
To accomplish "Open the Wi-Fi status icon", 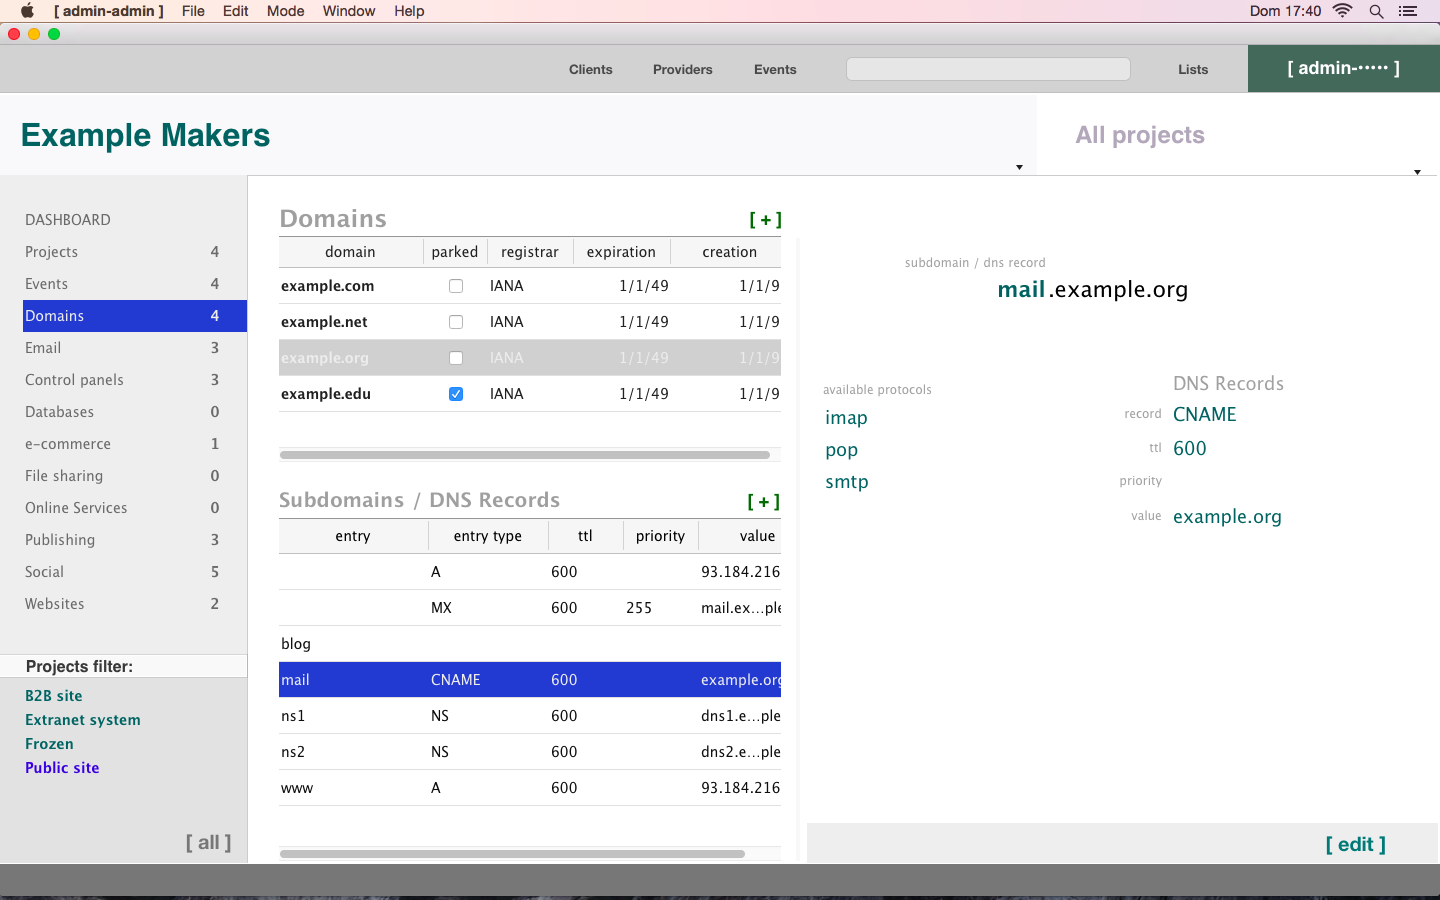I will (1343, 11).
